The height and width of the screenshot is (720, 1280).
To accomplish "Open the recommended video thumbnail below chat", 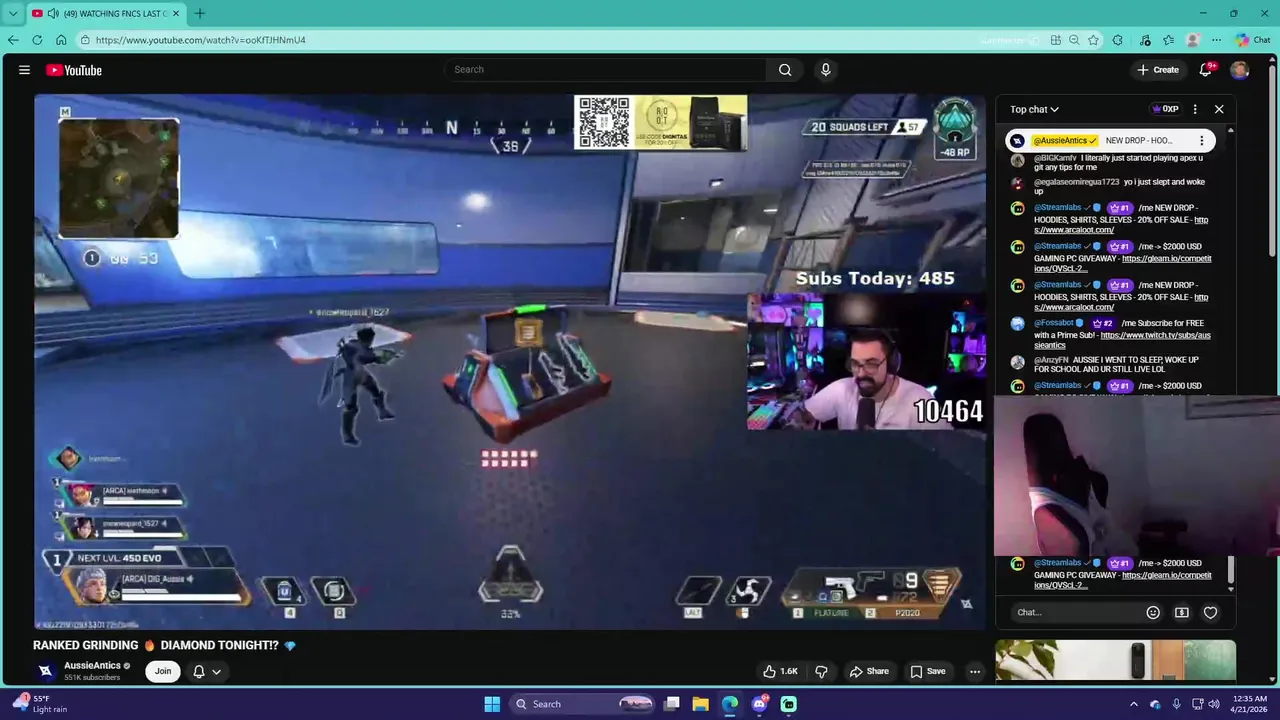I will coord(1115,660).
